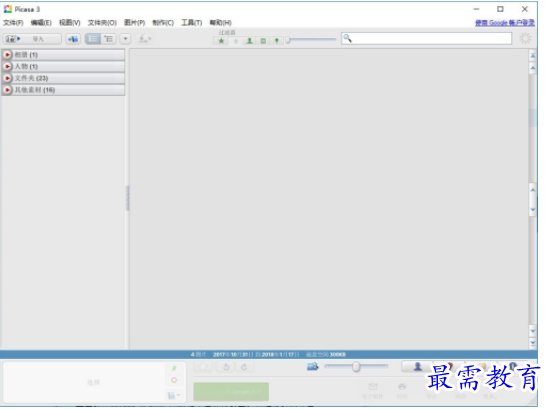Image resolution: width=549 pixels, height=409 pixels.
Task: Click the thumbnail size picture icon
Action: click(x=312, y=367)
